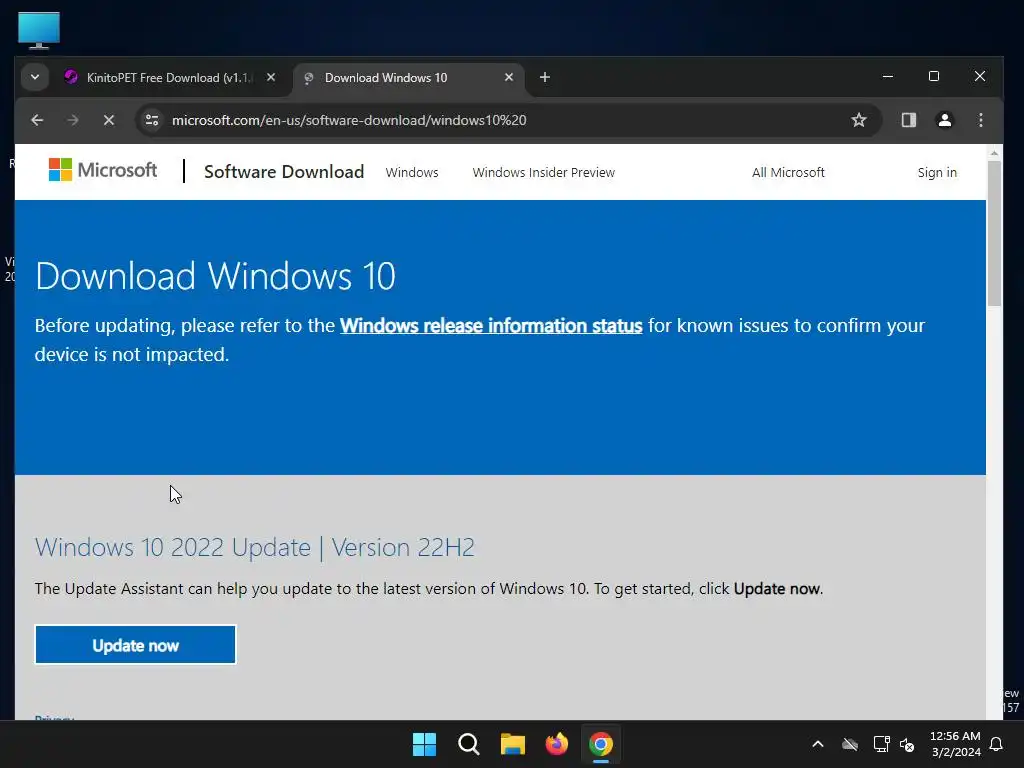This screenshot has width=1024, height=768.
Task: Click the Windows 10 2022 Update heading
Action: click(x=255, y=547)
